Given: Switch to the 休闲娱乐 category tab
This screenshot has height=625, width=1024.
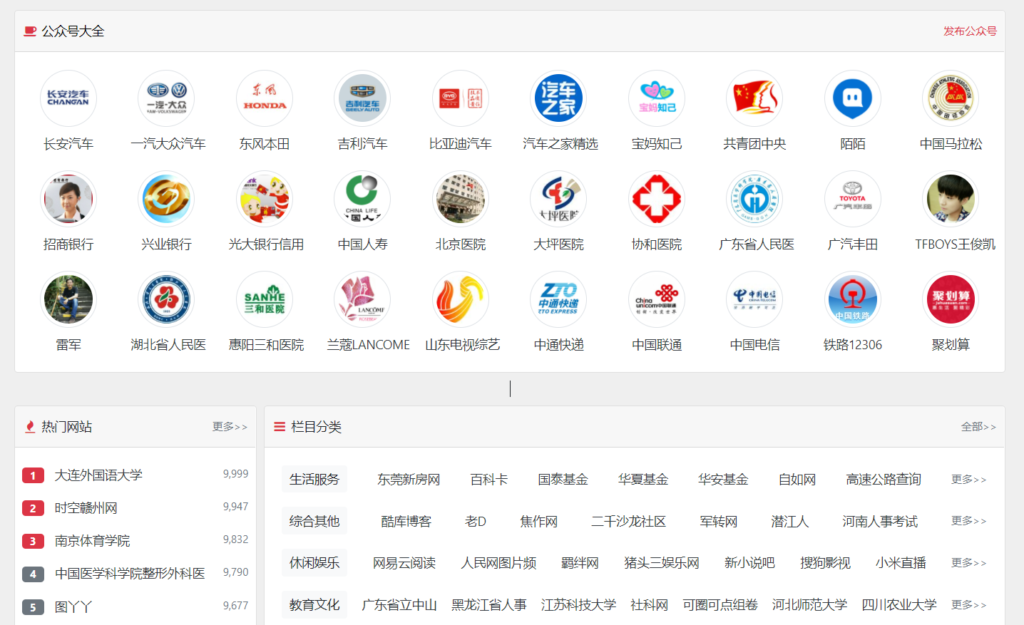Looking at the screenshot, I should click(314, 562).
